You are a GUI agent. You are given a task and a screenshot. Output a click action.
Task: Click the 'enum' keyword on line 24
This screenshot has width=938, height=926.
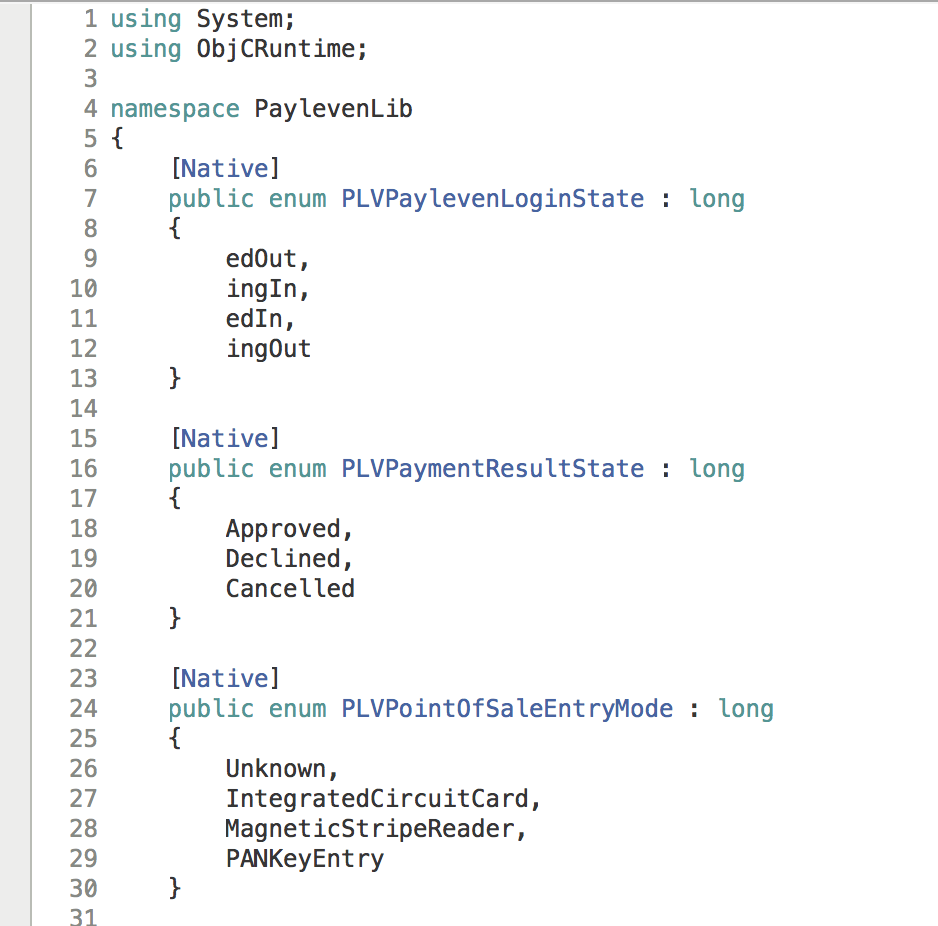pyautogui.click(x=297, y=709)
